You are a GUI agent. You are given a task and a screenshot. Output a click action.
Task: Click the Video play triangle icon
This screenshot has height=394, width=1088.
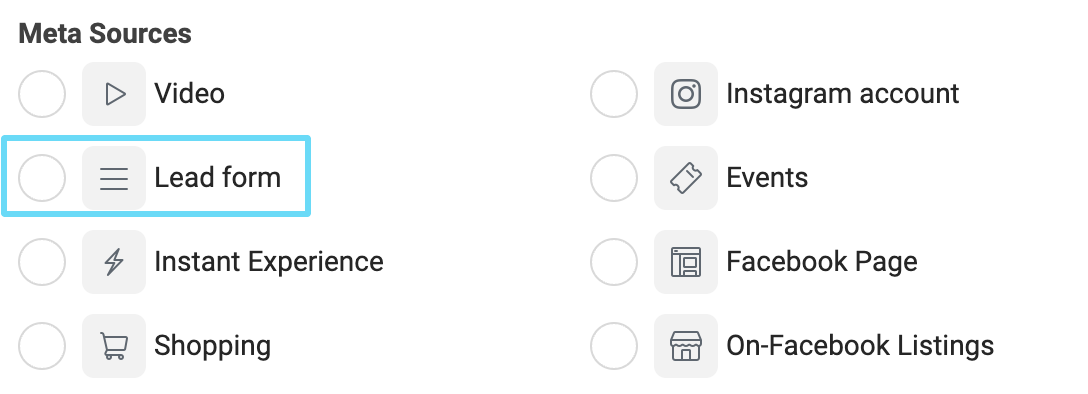(114, 94)
